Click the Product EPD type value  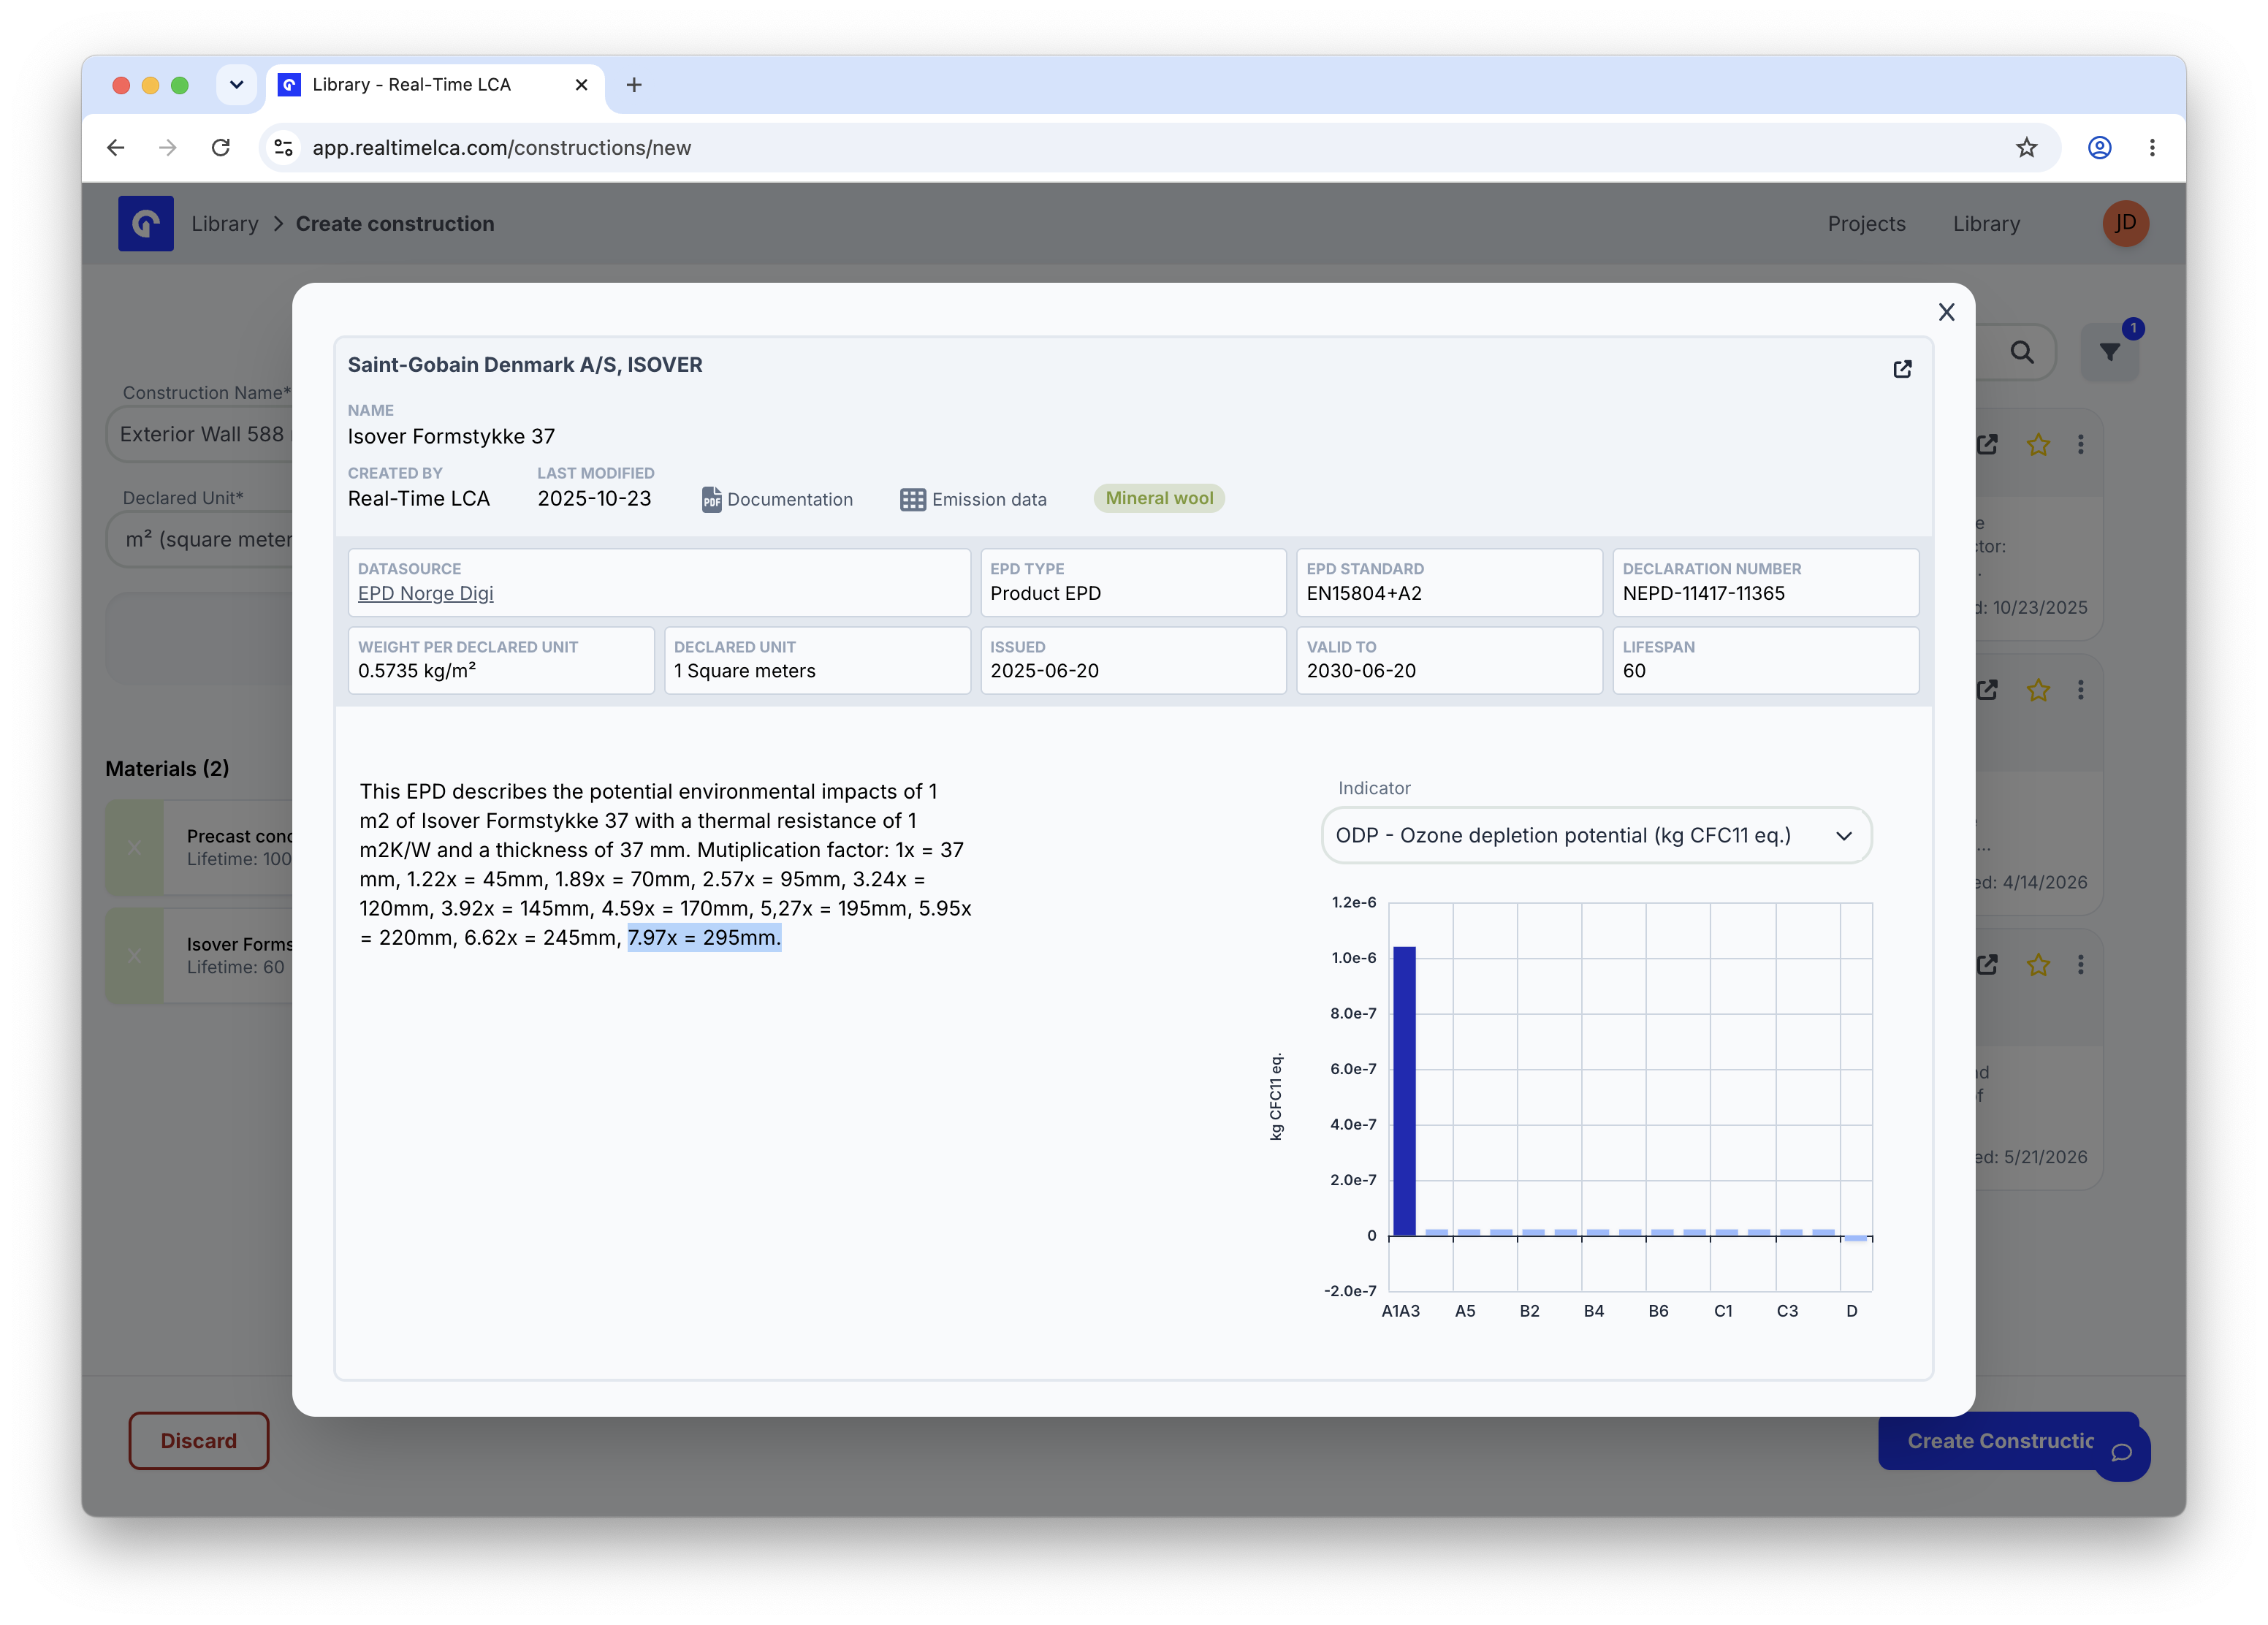coord(1045,593)
